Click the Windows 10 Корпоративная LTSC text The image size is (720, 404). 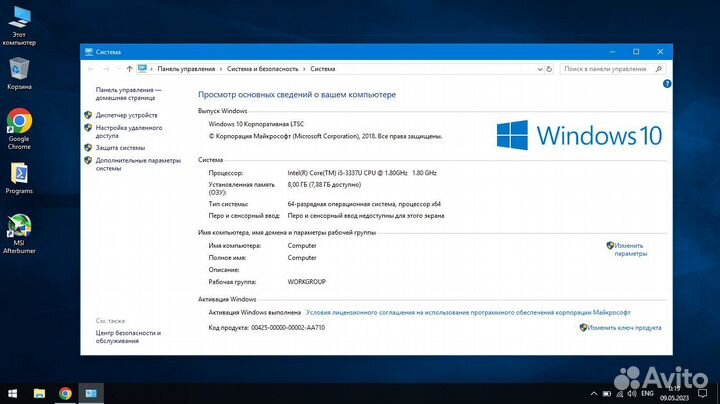tap(256, 124)
